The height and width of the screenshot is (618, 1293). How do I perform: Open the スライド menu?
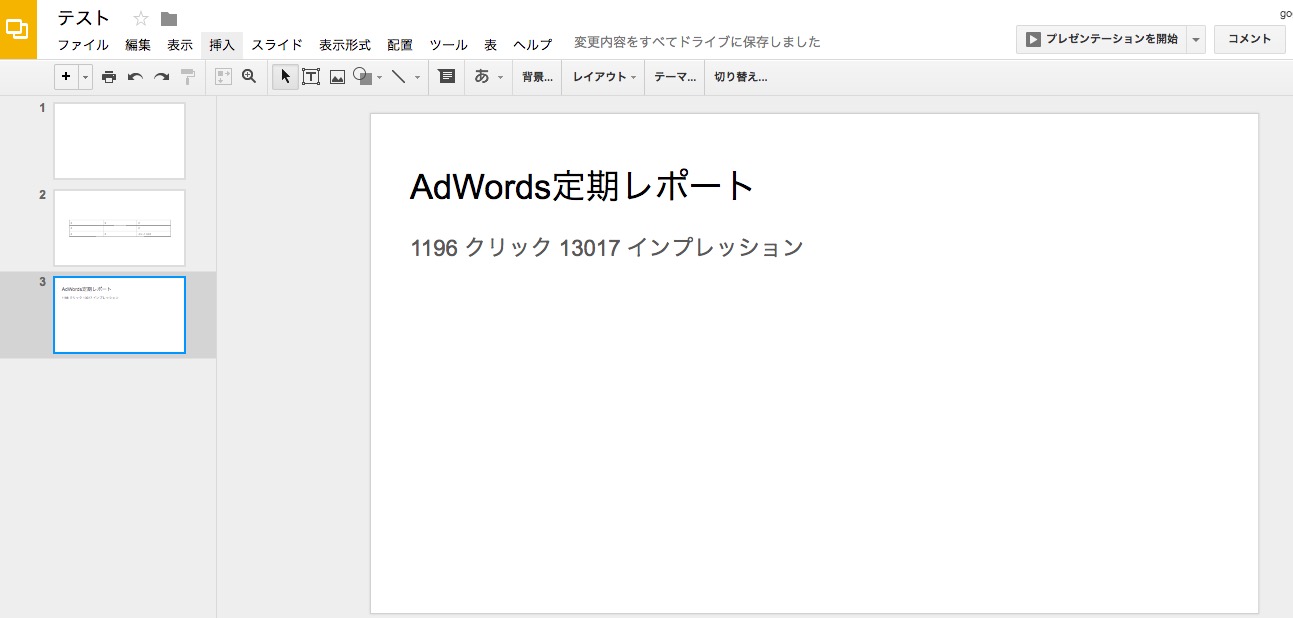pyautogui.click(x=277, y=45)
